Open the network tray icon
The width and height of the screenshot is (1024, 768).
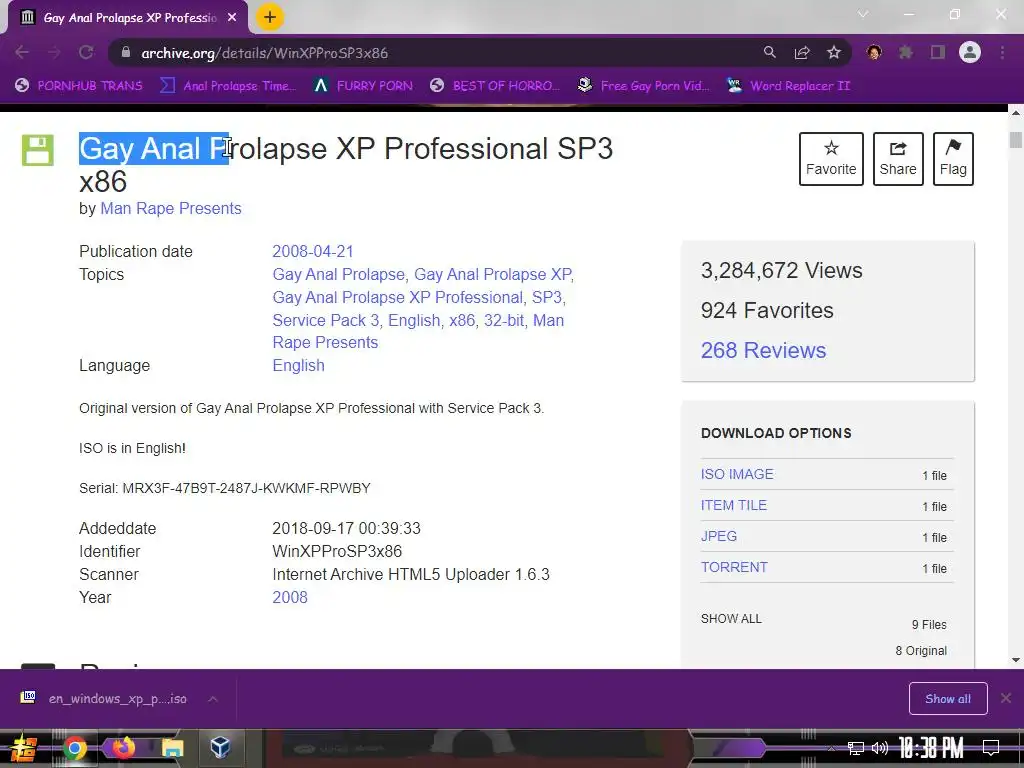click(855, 748)
